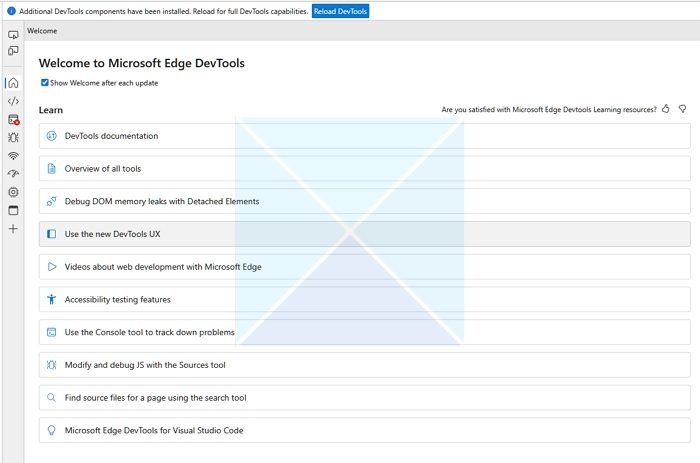Switch to the Welcome tab
Viewport: 700px width, 463px height.
coord(42,31)
